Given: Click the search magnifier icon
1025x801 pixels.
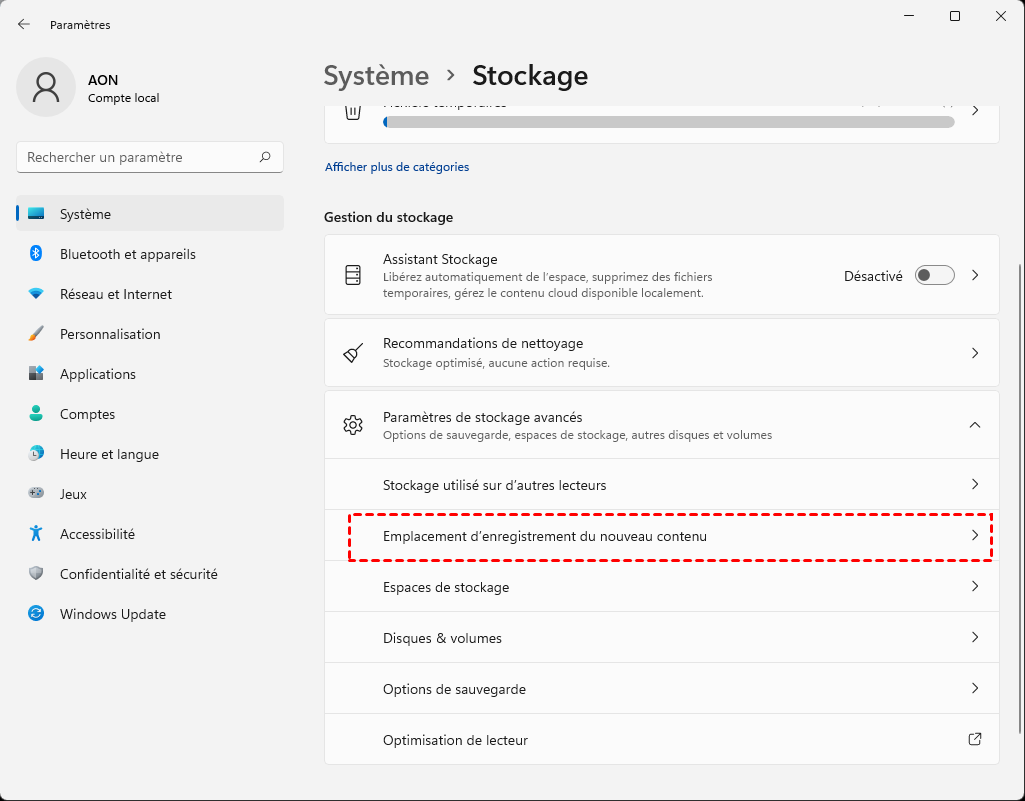Looking at the screenshot, I should pos(265,157).
